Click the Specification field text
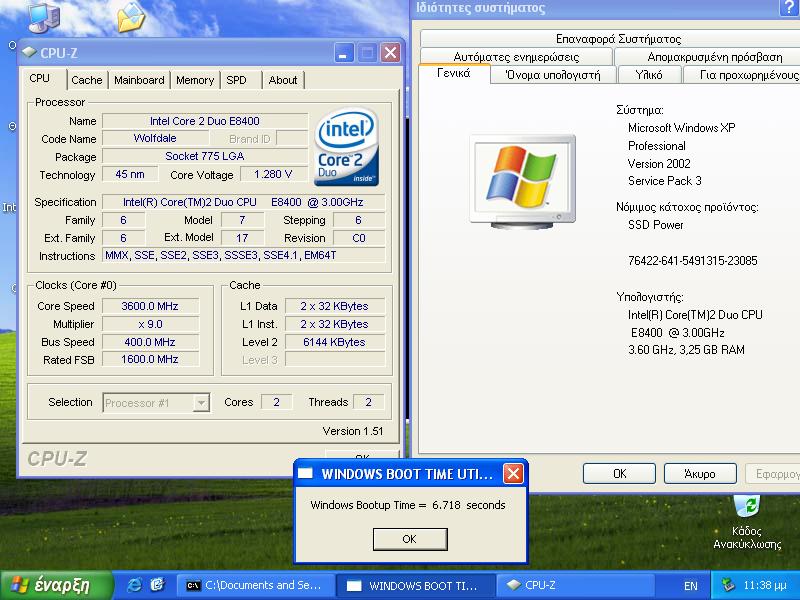Viewport: 800px width, 600px height. pos(243,202)
